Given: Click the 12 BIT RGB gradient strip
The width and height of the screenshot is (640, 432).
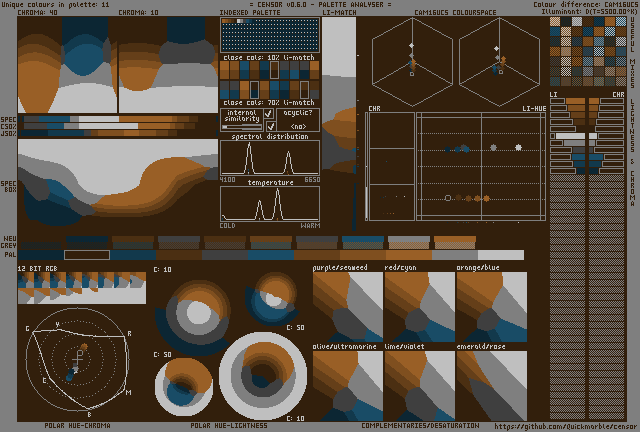Looking at the screenshot, I should [82, 287].
